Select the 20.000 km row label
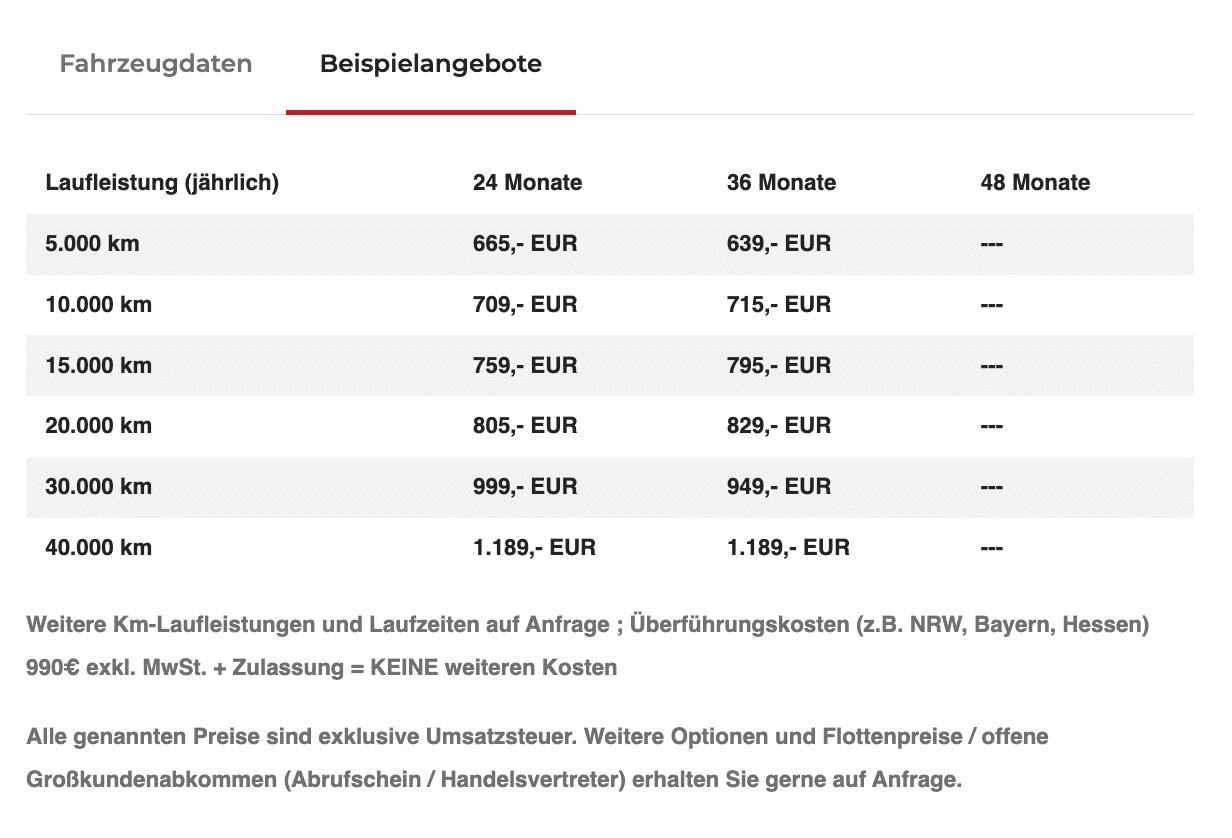1232x838 pixels. [x=98, y=426]
